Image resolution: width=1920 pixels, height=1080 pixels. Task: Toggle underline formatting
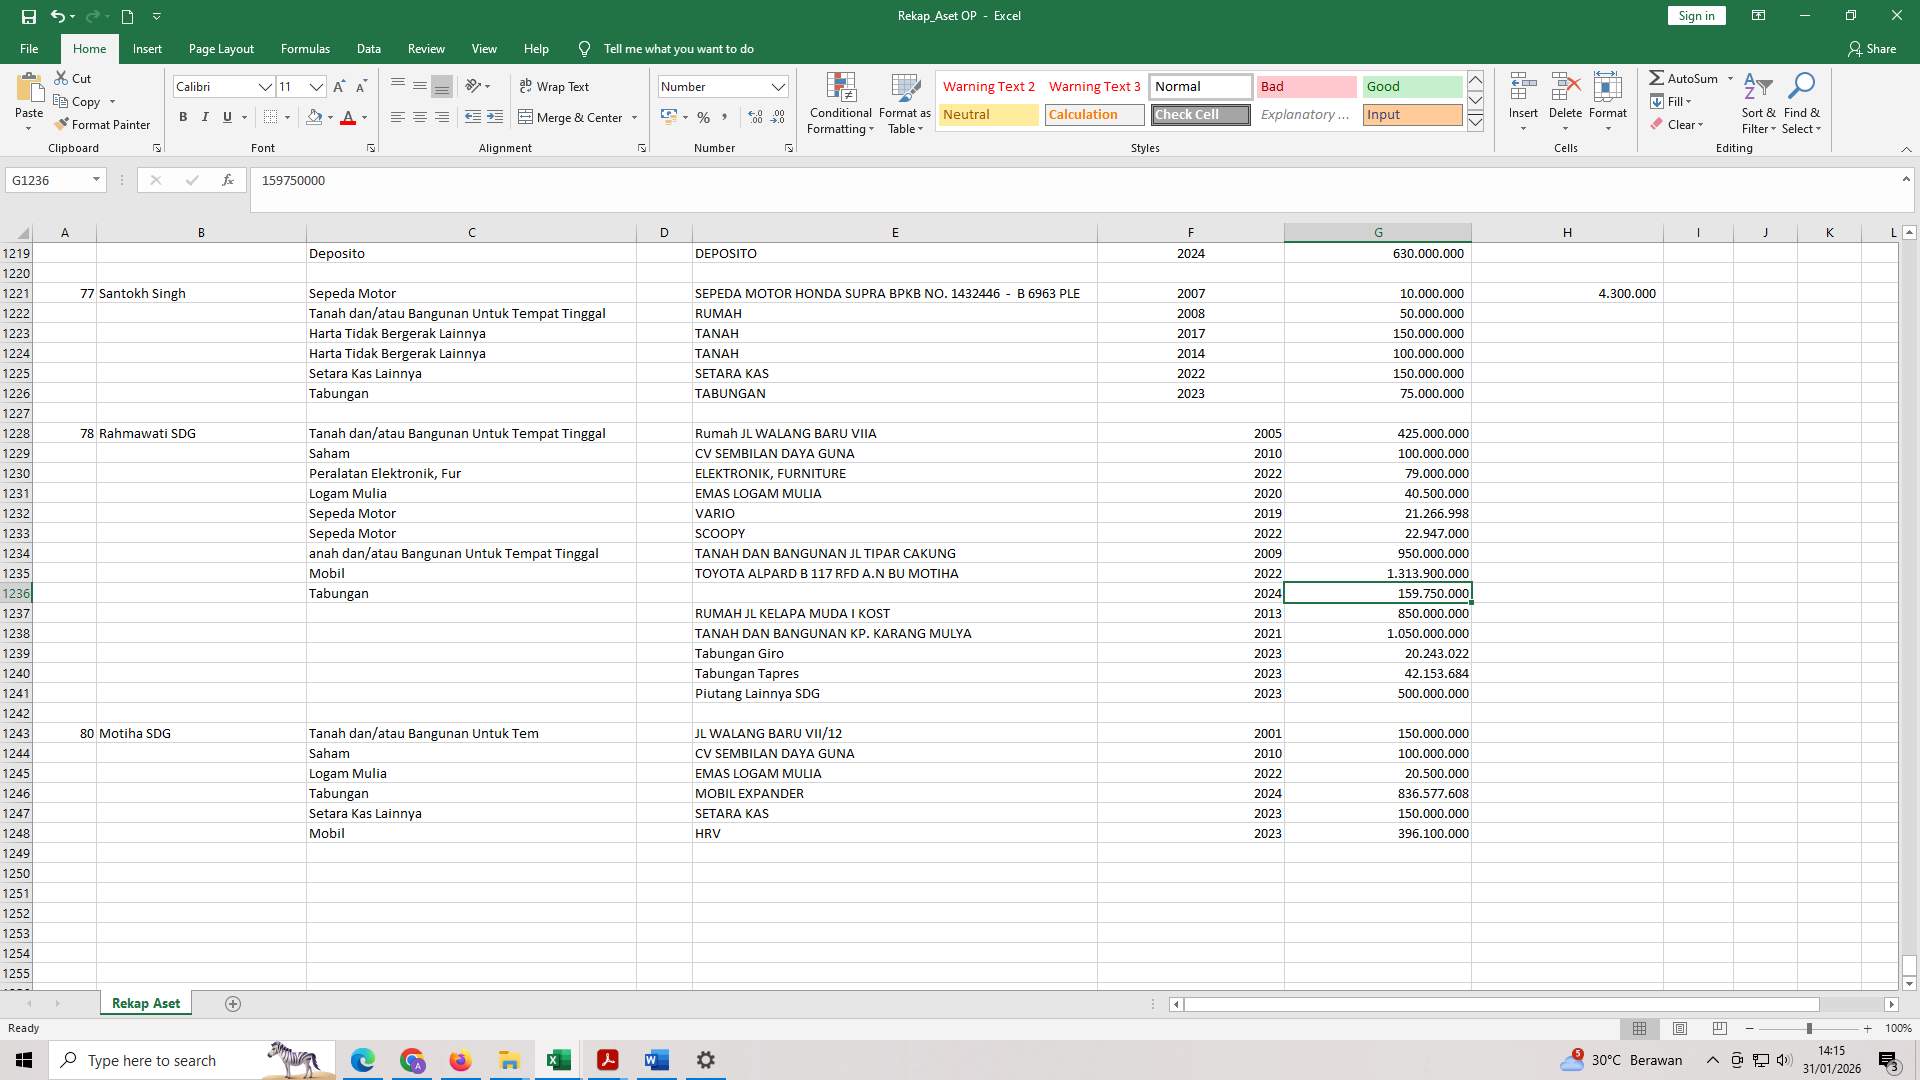[x=226, y=117]
